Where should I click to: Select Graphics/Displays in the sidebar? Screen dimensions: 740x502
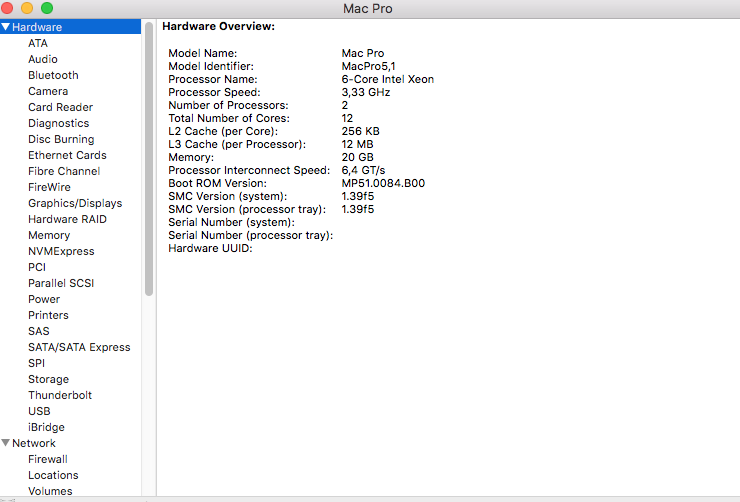tap(75, 203)
